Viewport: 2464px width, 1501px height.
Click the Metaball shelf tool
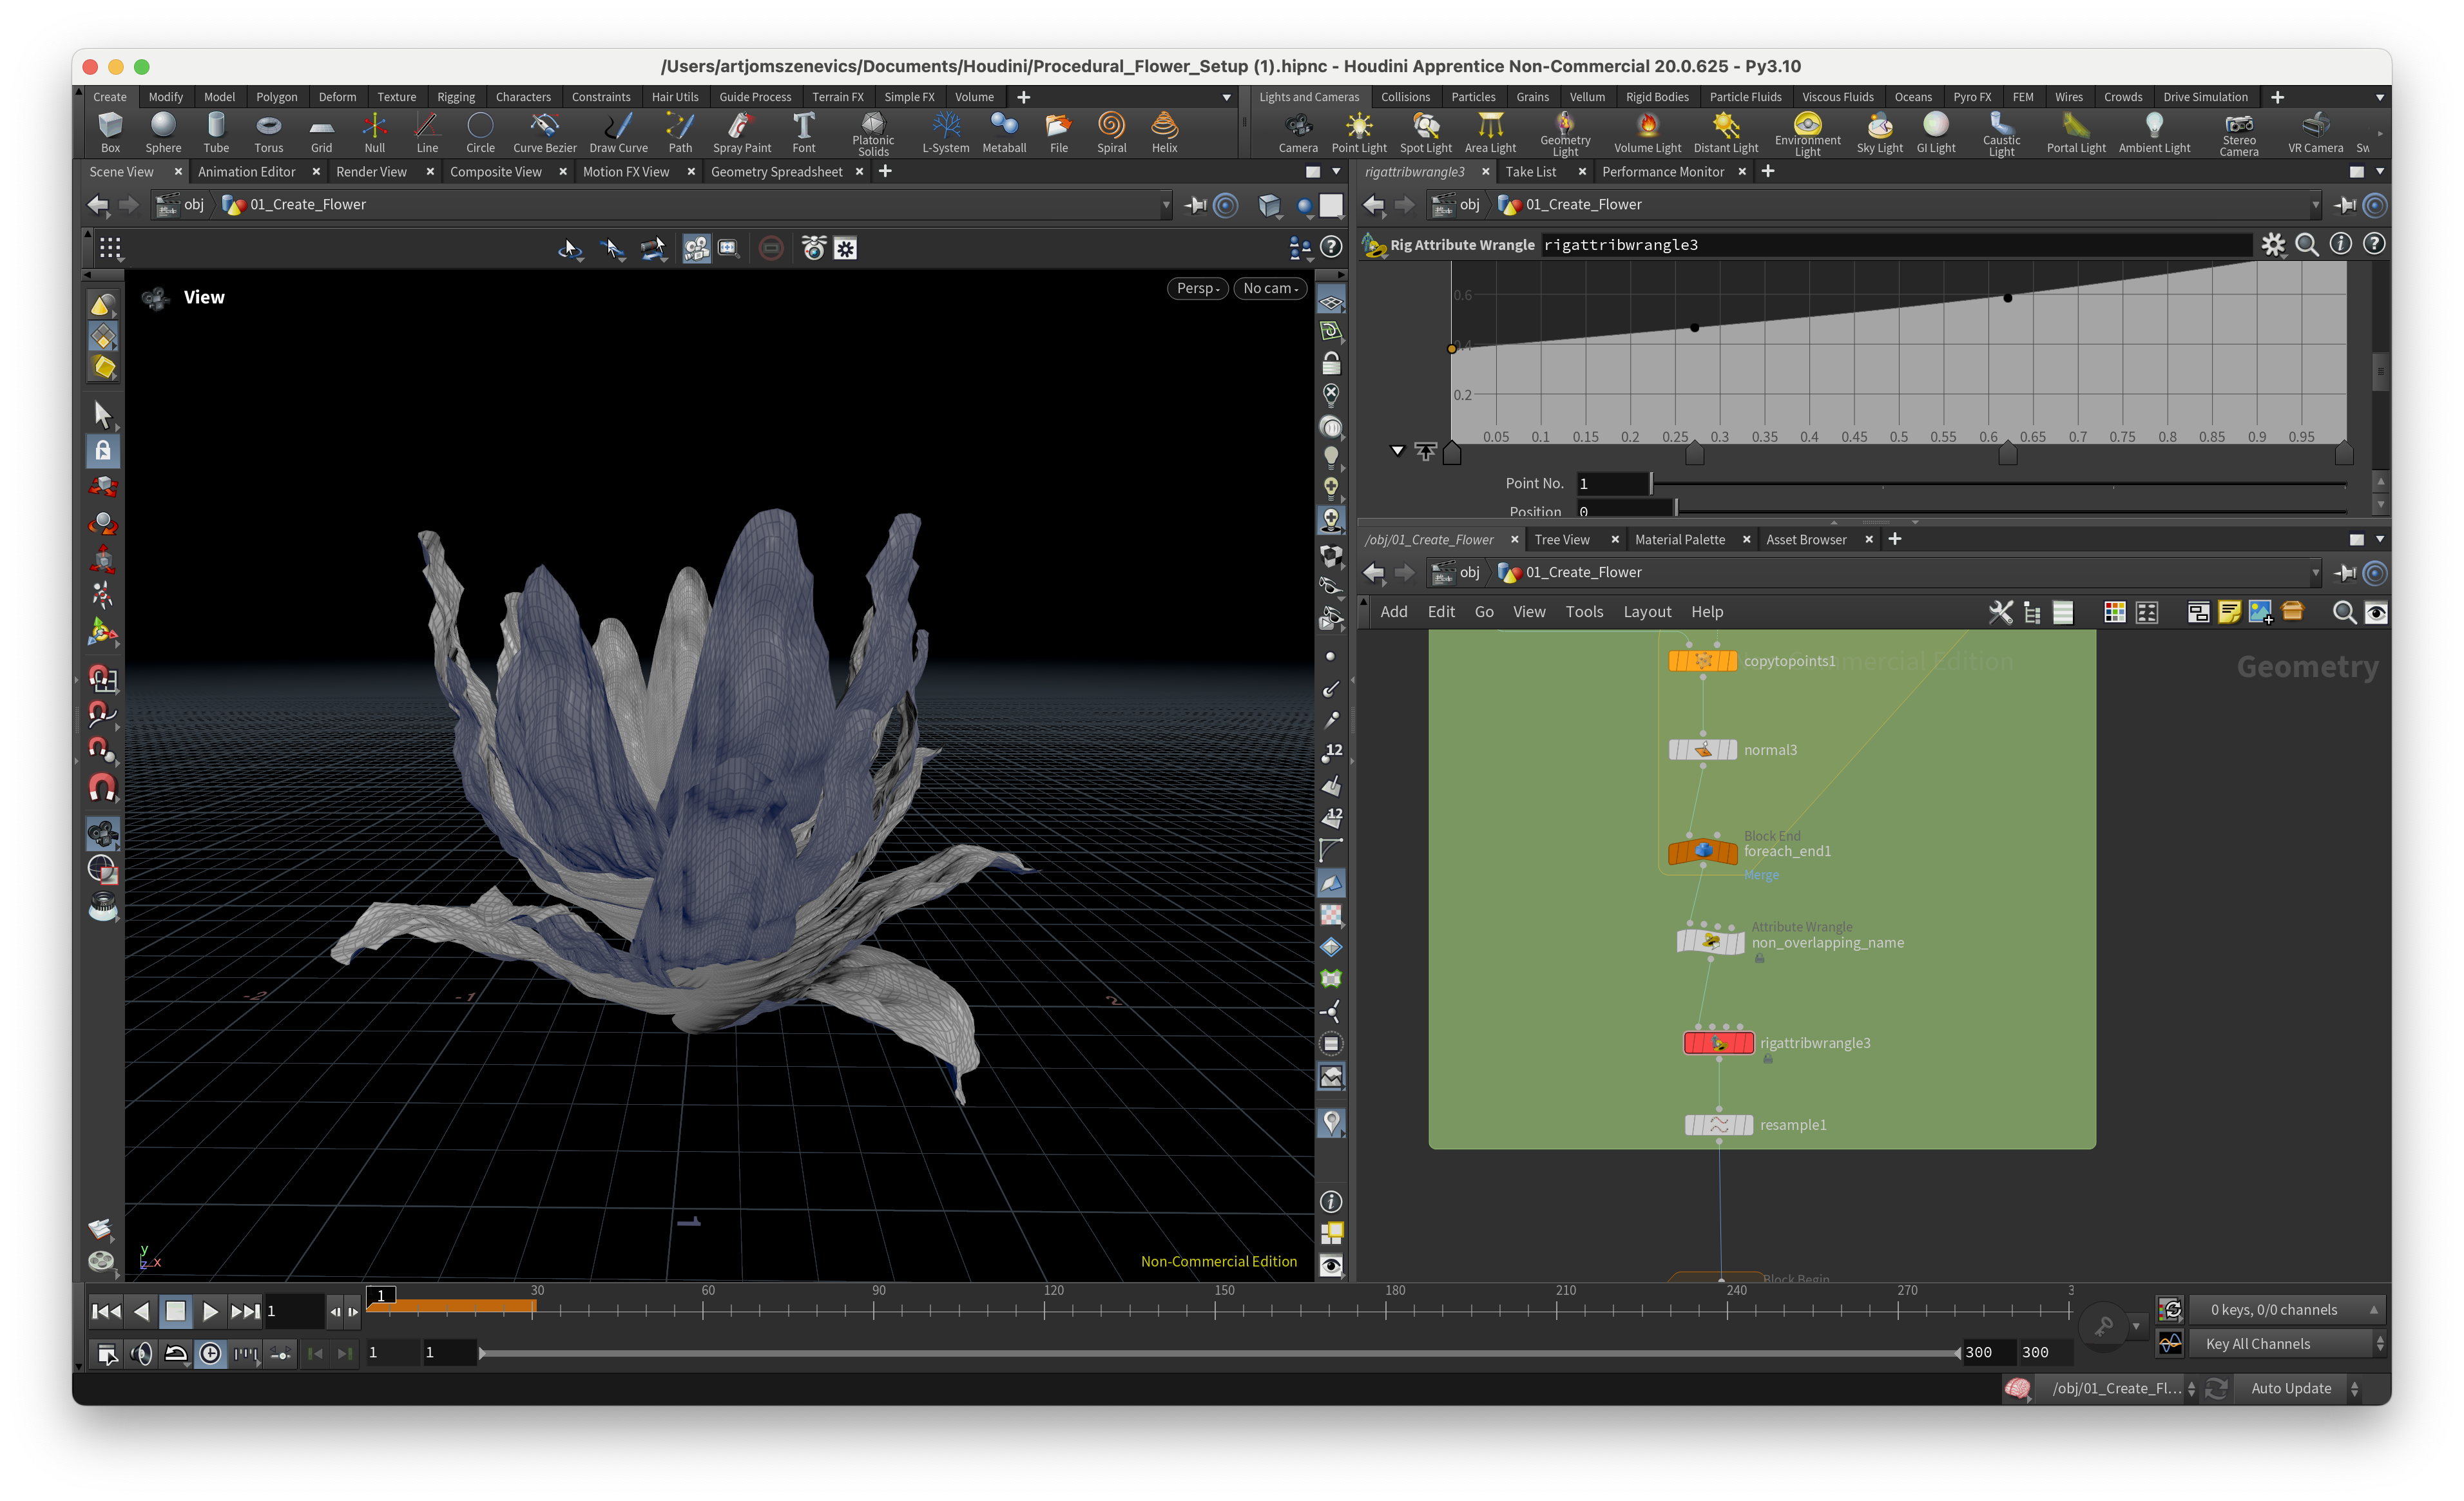1004,131
